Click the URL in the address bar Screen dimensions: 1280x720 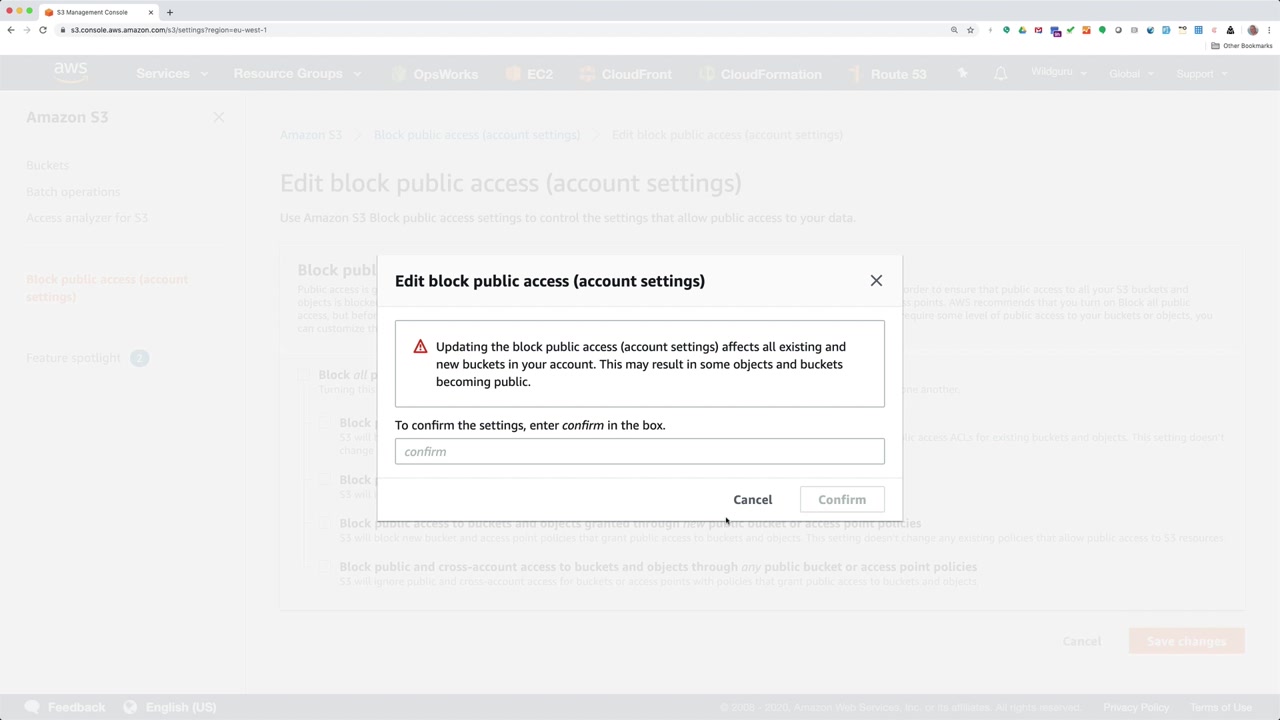tap(169, 30)
